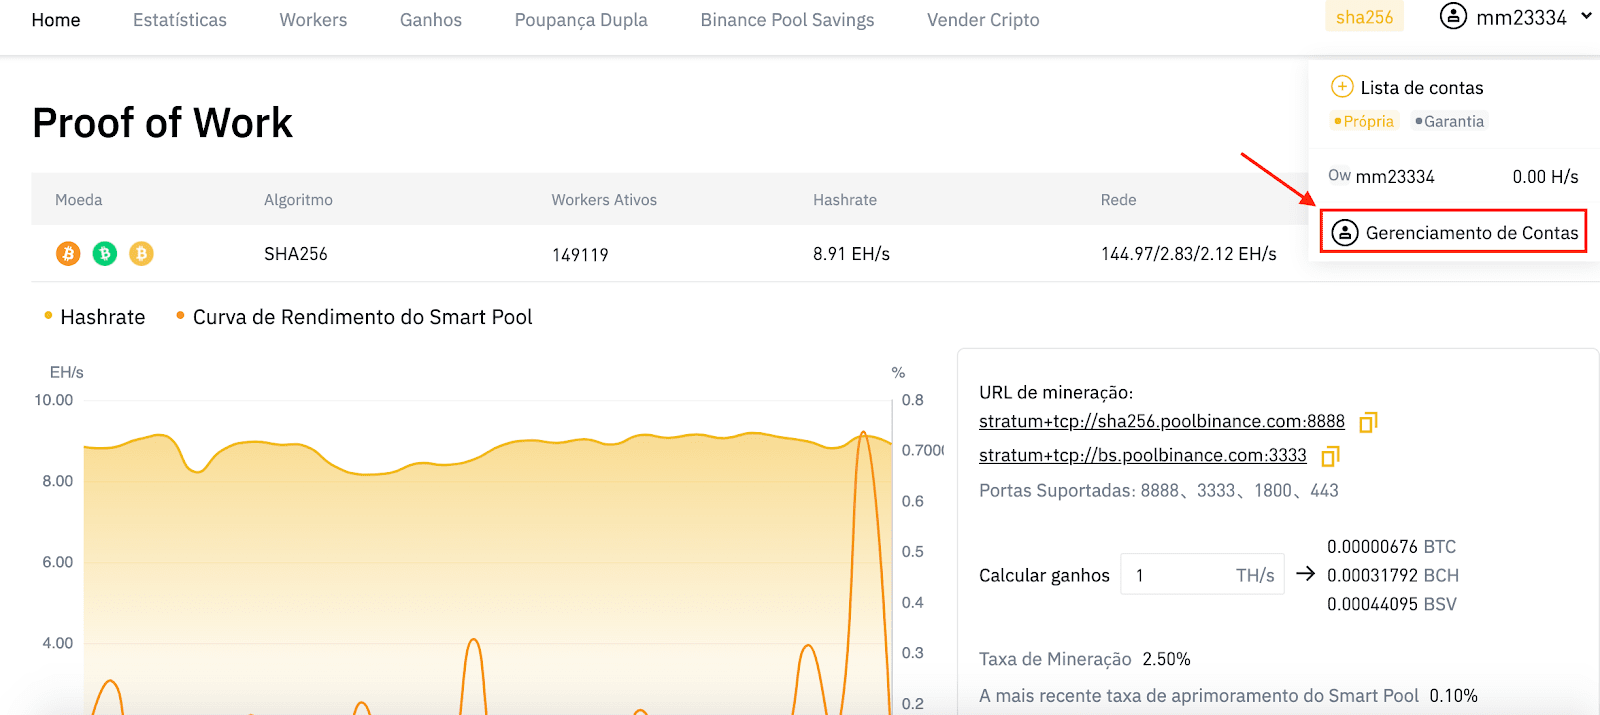Screen dimensions: 1600x715
Task: Click the Hashrate column header
Action: [845, 200]
